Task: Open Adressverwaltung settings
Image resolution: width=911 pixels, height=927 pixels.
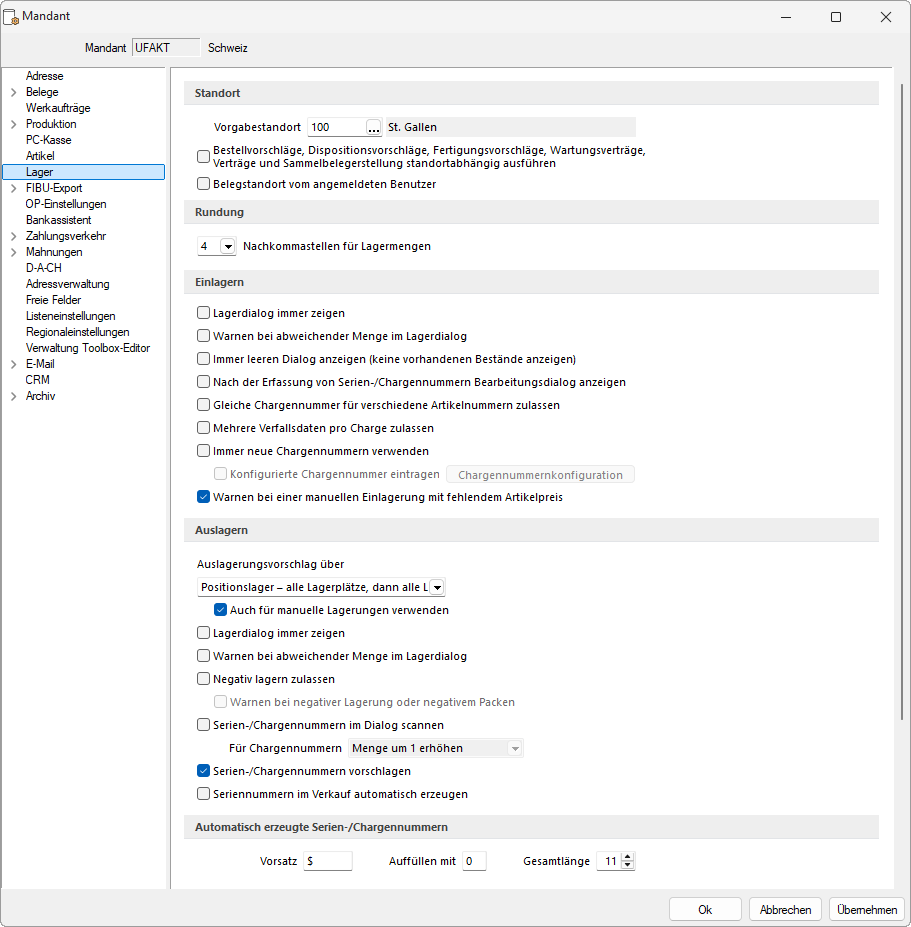Action: coord(67,284)
